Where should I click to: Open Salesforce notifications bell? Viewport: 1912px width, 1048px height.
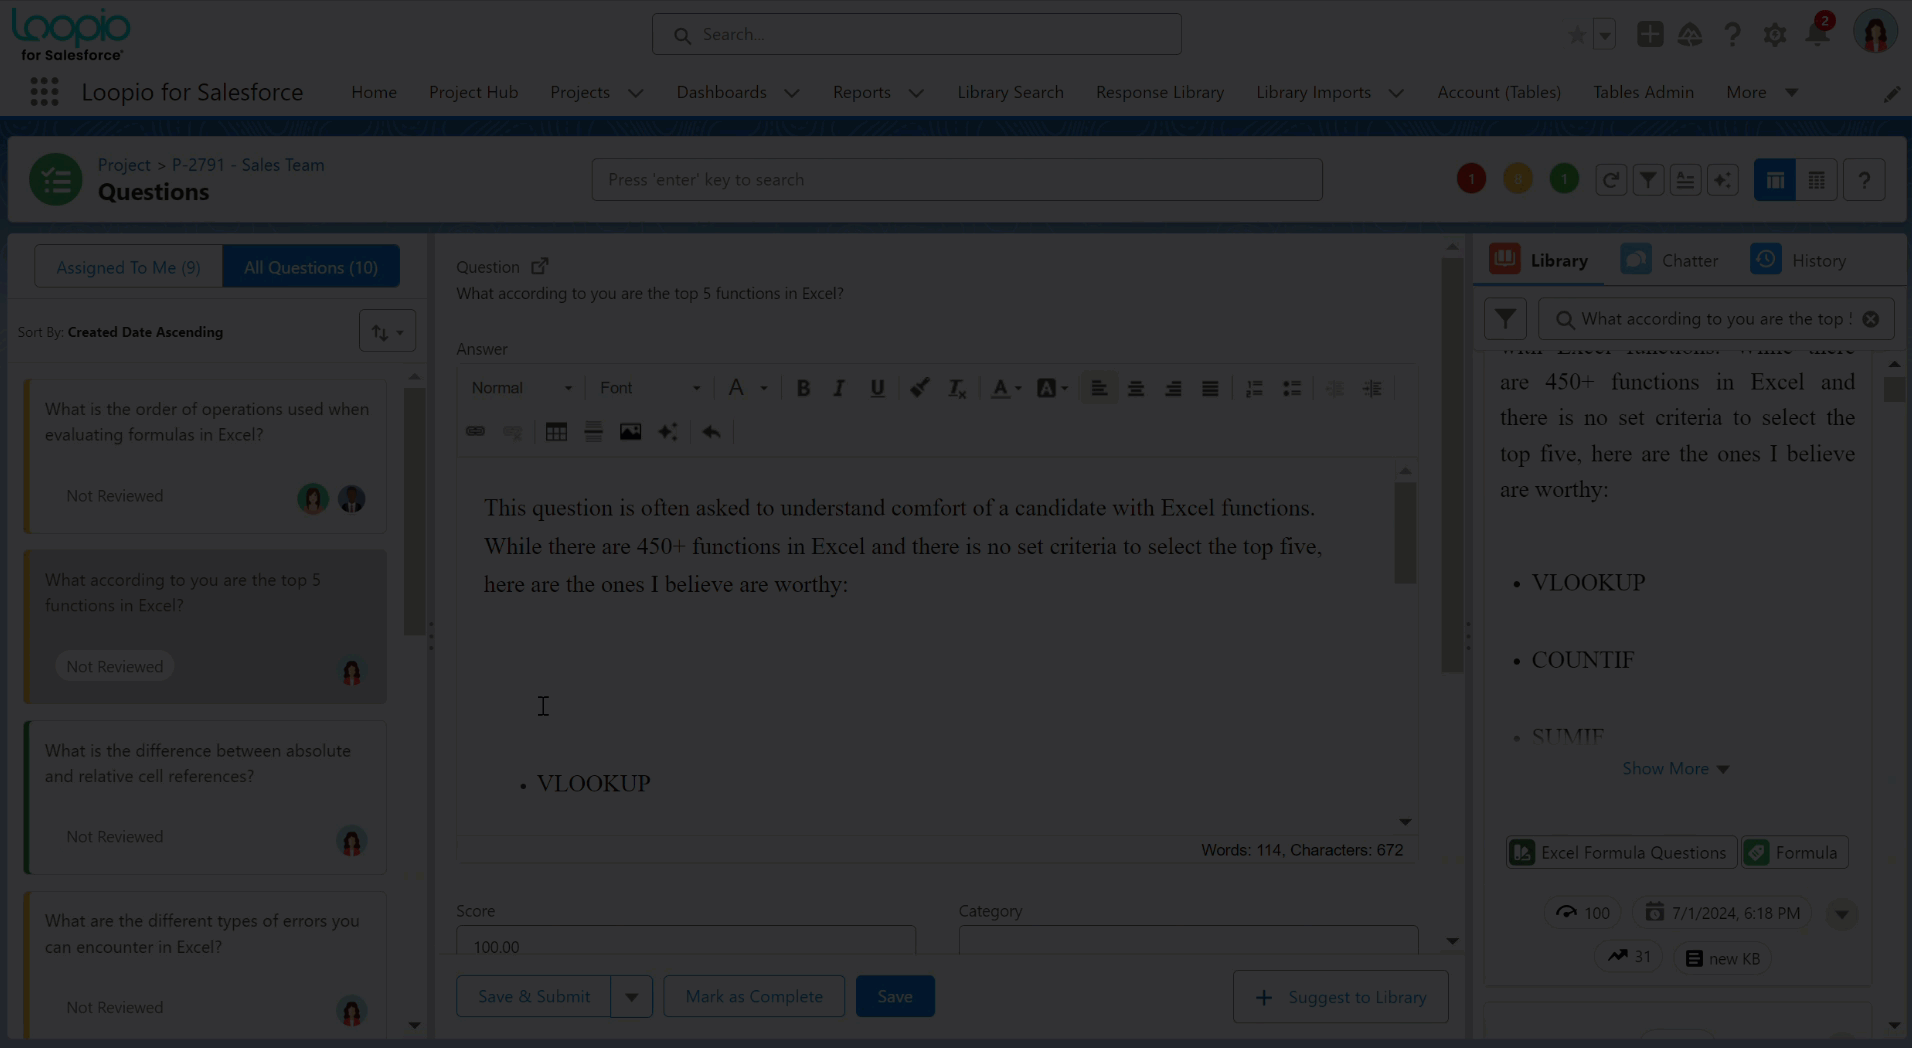[1817, 35]
